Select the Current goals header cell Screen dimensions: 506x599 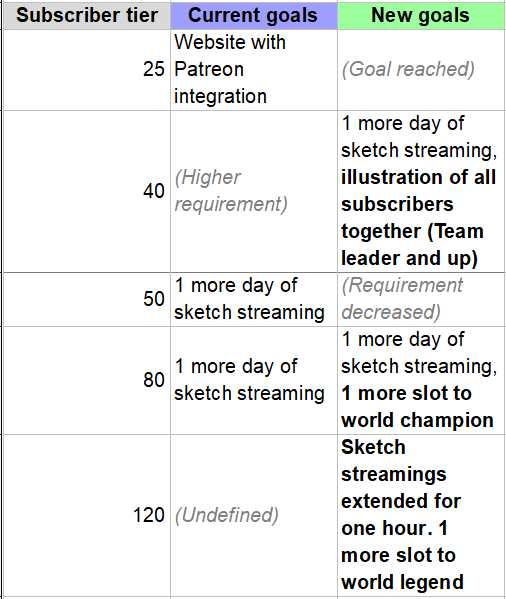(254, 16)
